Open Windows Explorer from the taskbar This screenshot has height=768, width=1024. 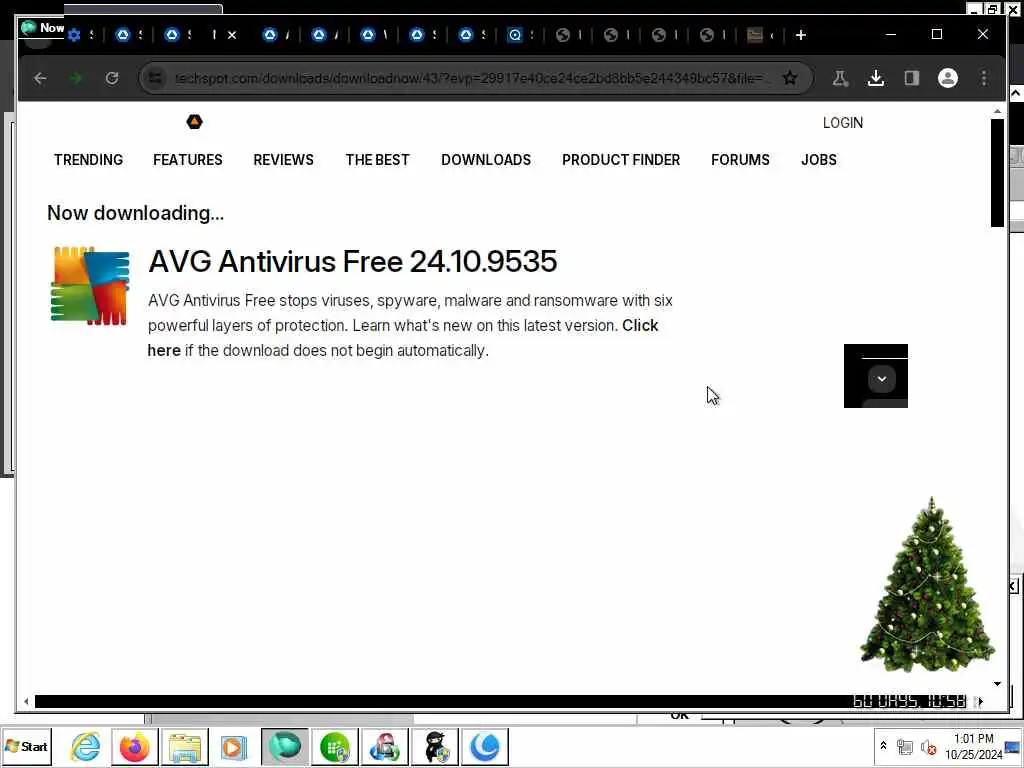185,746
